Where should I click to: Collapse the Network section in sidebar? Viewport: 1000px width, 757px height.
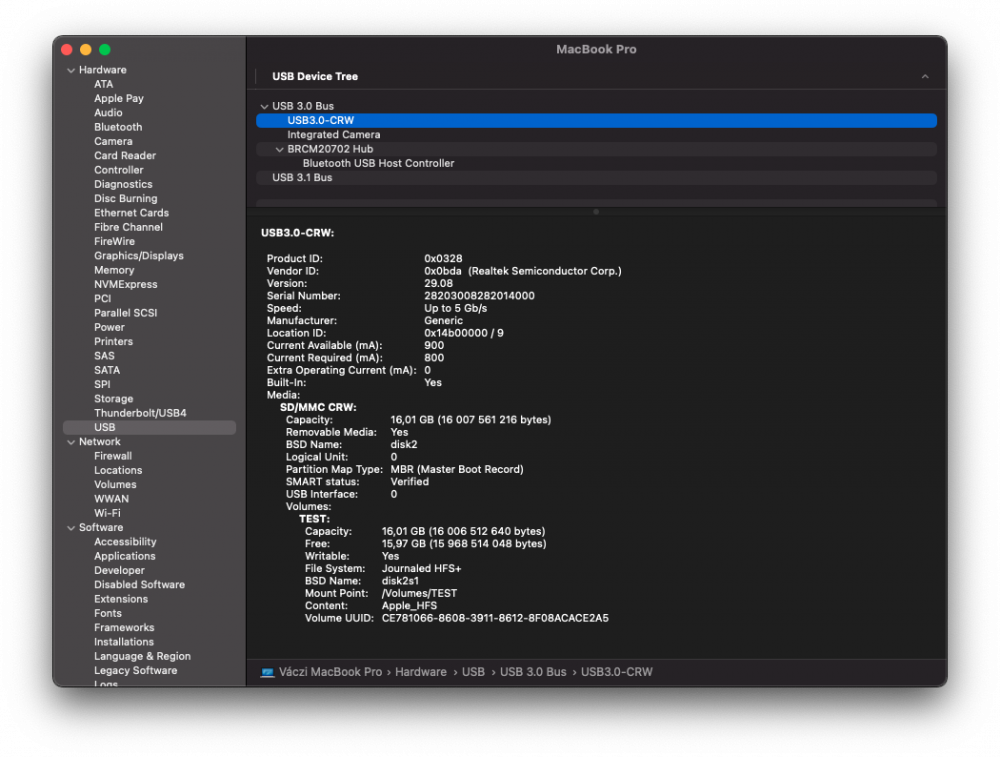click(71, 442)
